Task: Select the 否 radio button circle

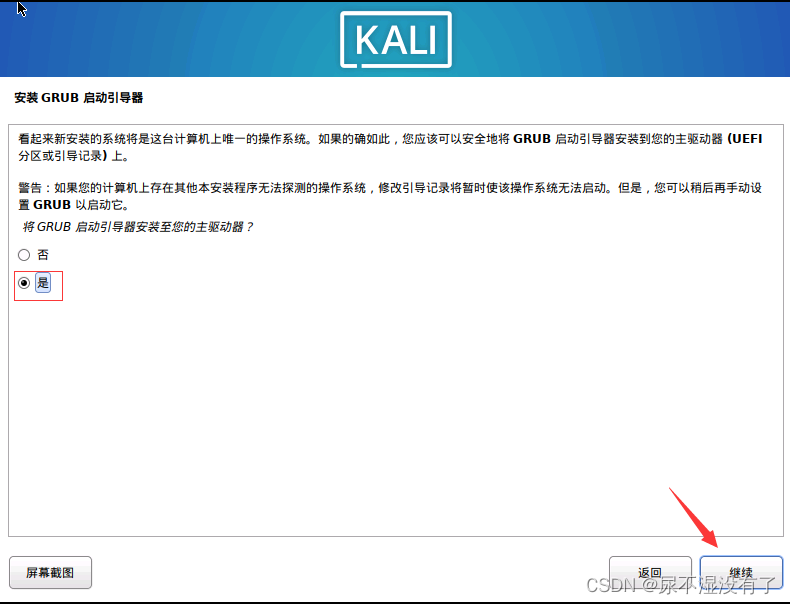Action: tap(24, 255)
